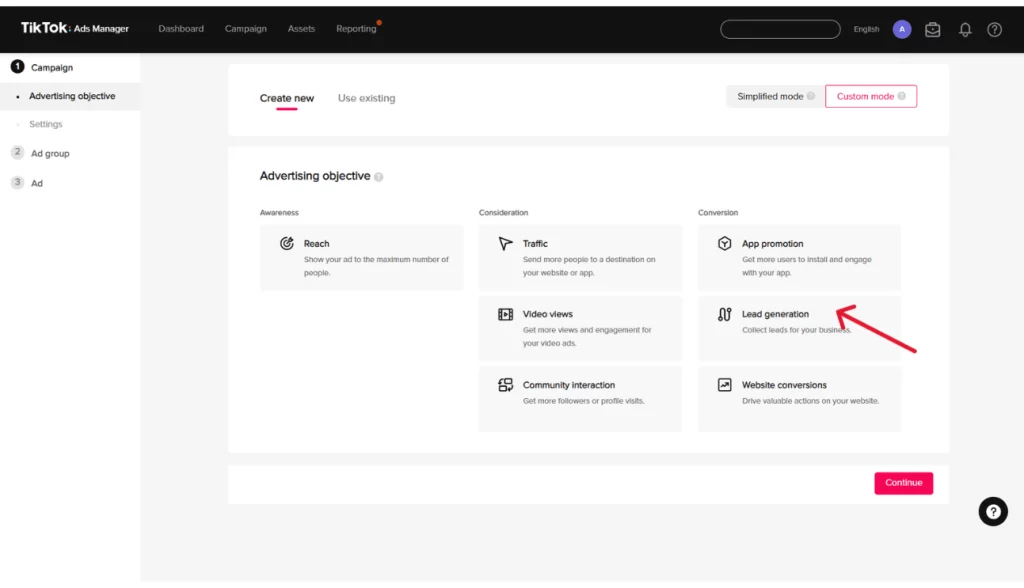Click "Collect leads for your business" text
The height and width of the screenshot is (588, 1024).
pyautogui.click(x=797, y=330)
